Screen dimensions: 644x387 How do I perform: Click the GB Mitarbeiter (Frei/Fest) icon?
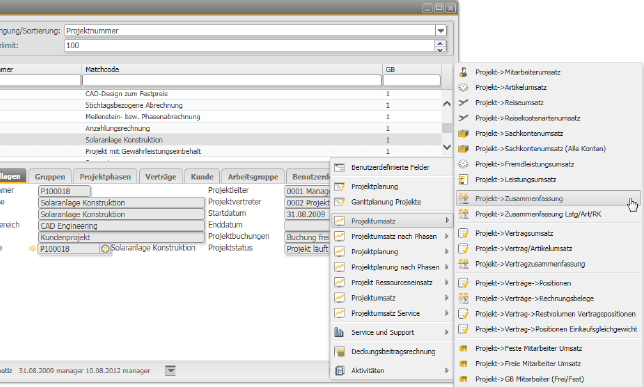point(463,379)
